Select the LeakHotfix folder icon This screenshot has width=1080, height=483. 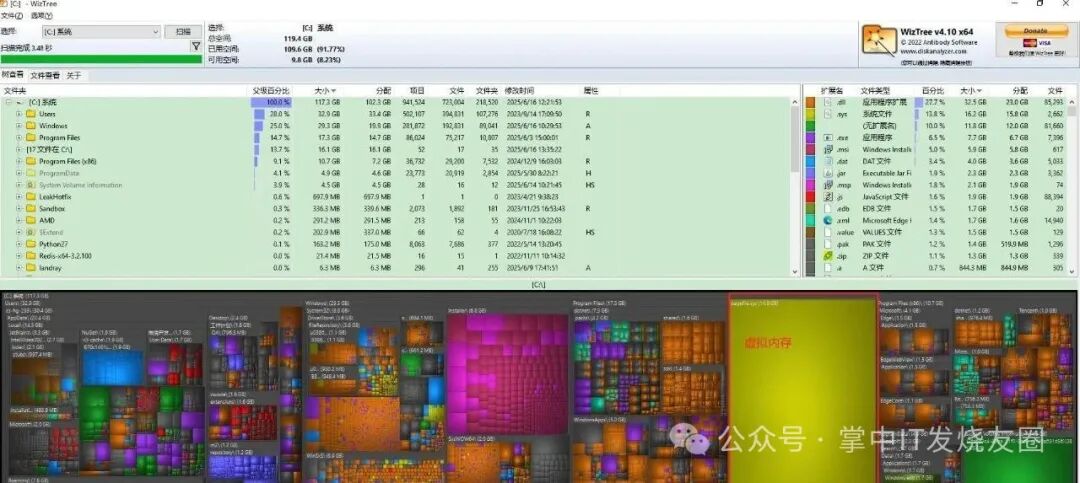coord(30,196)
